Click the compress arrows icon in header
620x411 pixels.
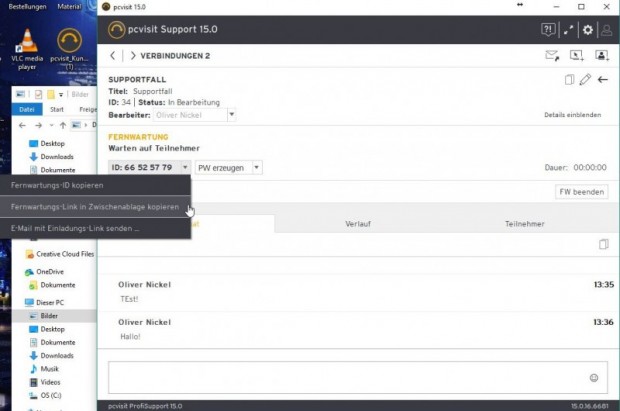pyautogui.click(x=569, y=30)
